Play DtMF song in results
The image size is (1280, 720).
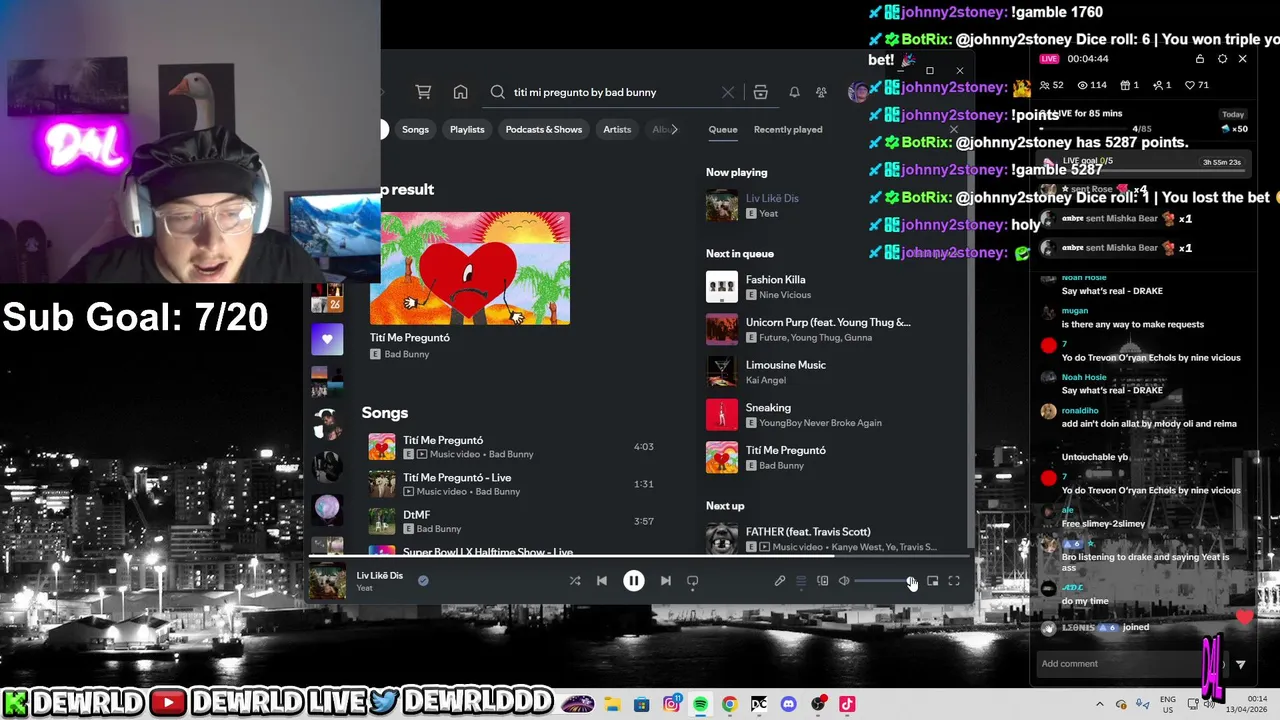(510, 521)
